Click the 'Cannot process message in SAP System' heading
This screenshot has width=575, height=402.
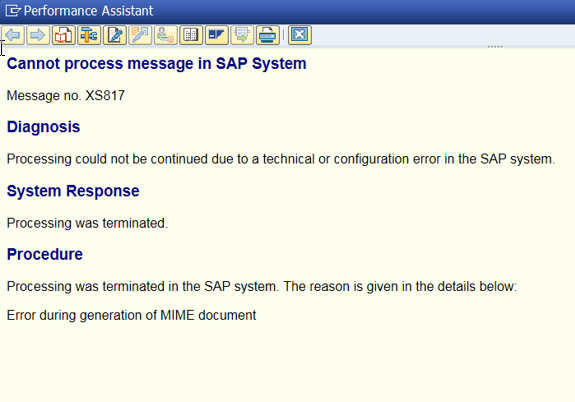click(157, 63)
